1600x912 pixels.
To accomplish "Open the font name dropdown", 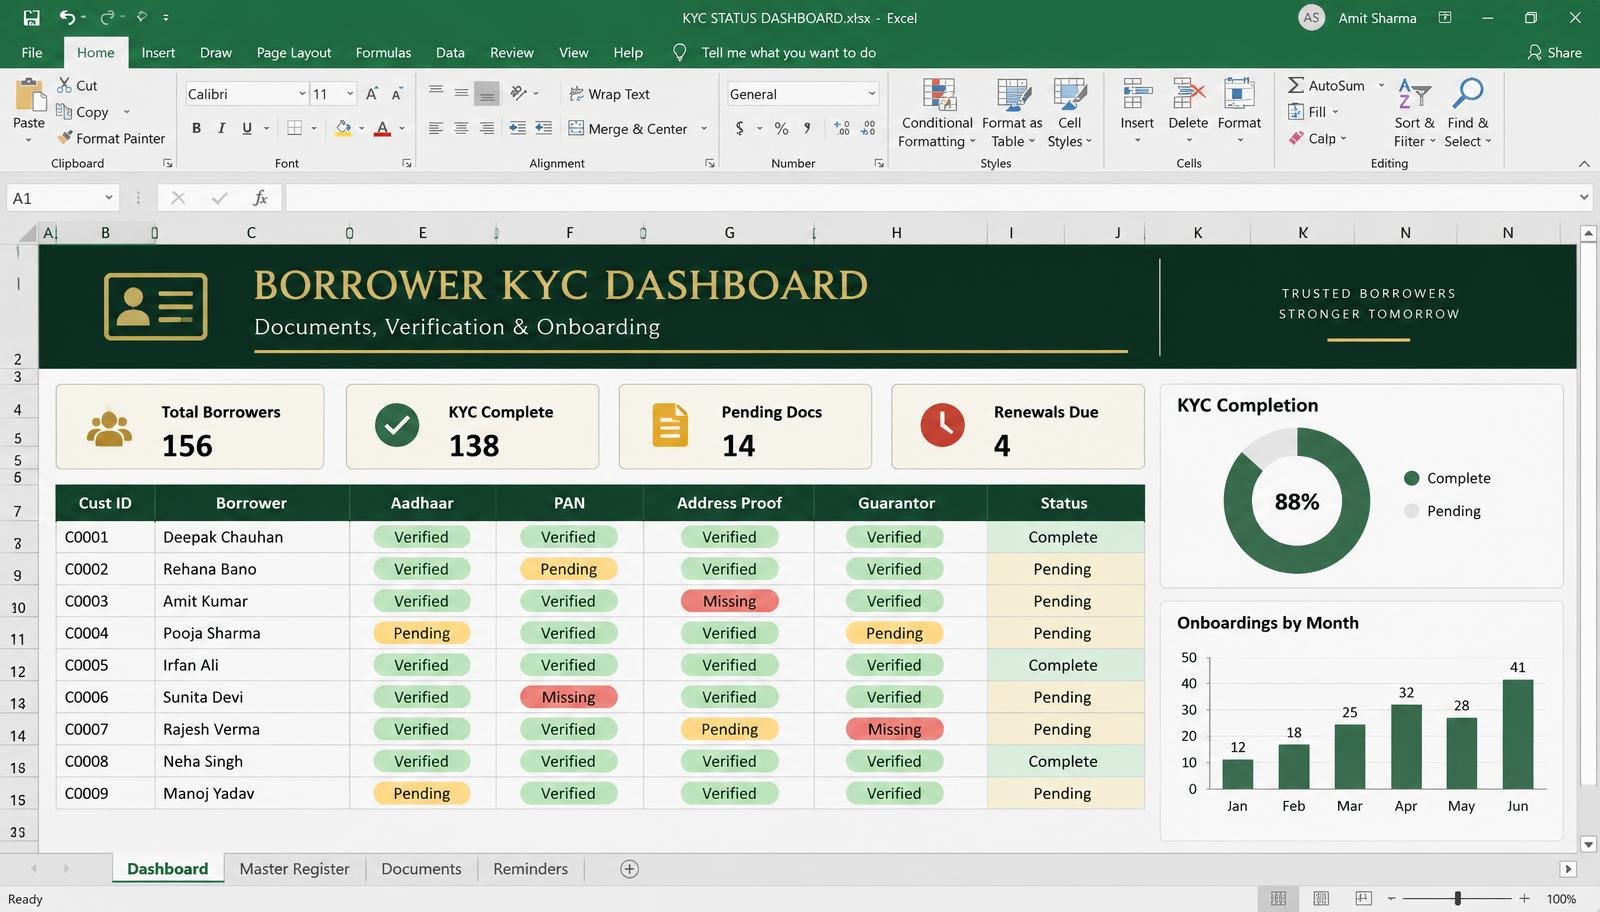I will tap(302, 94).
